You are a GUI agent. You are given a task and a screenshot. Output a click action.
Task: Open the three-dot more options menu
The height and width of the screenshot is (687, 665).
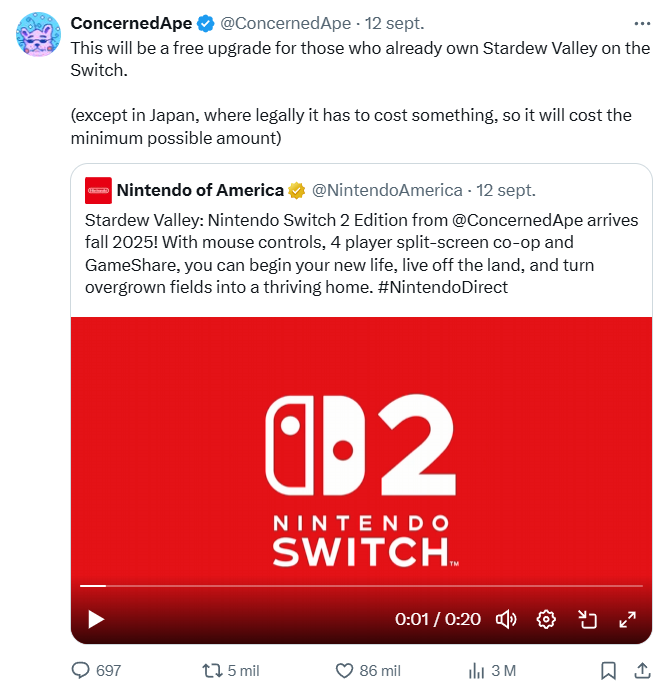point(642,23)
